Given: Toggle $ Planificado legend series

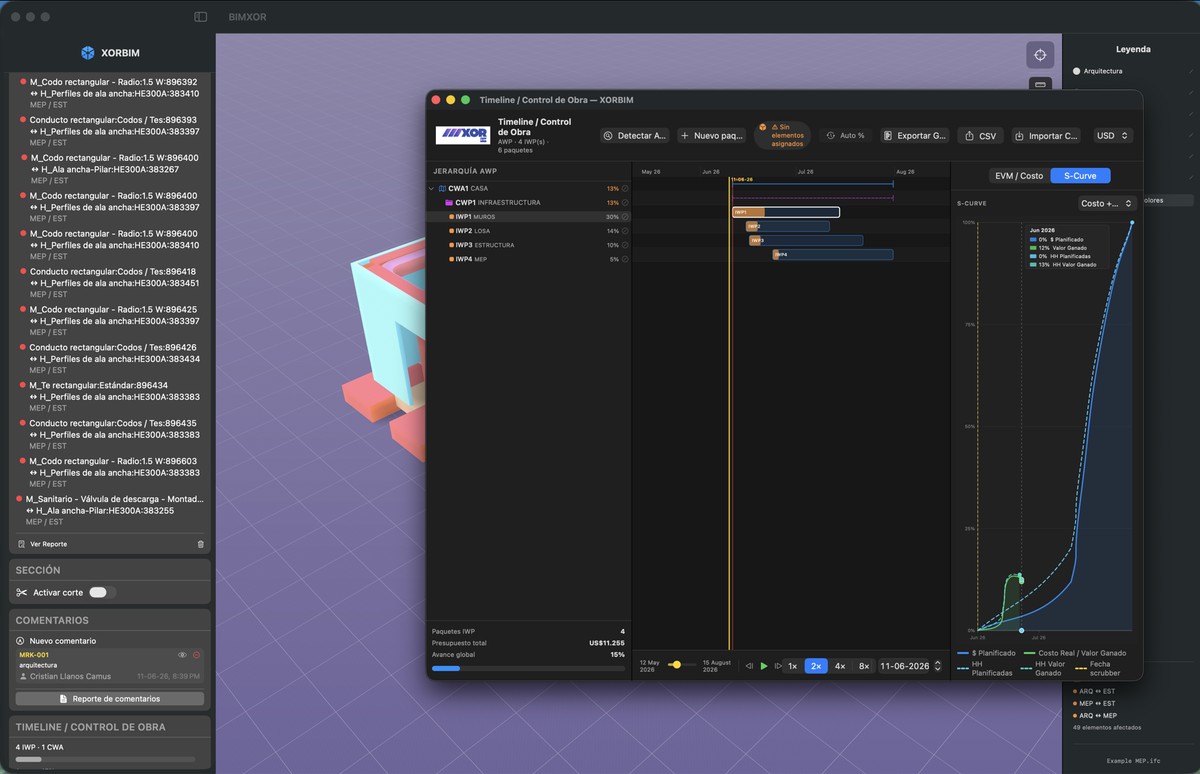Looking at the screenshot, I should [987, 653].
